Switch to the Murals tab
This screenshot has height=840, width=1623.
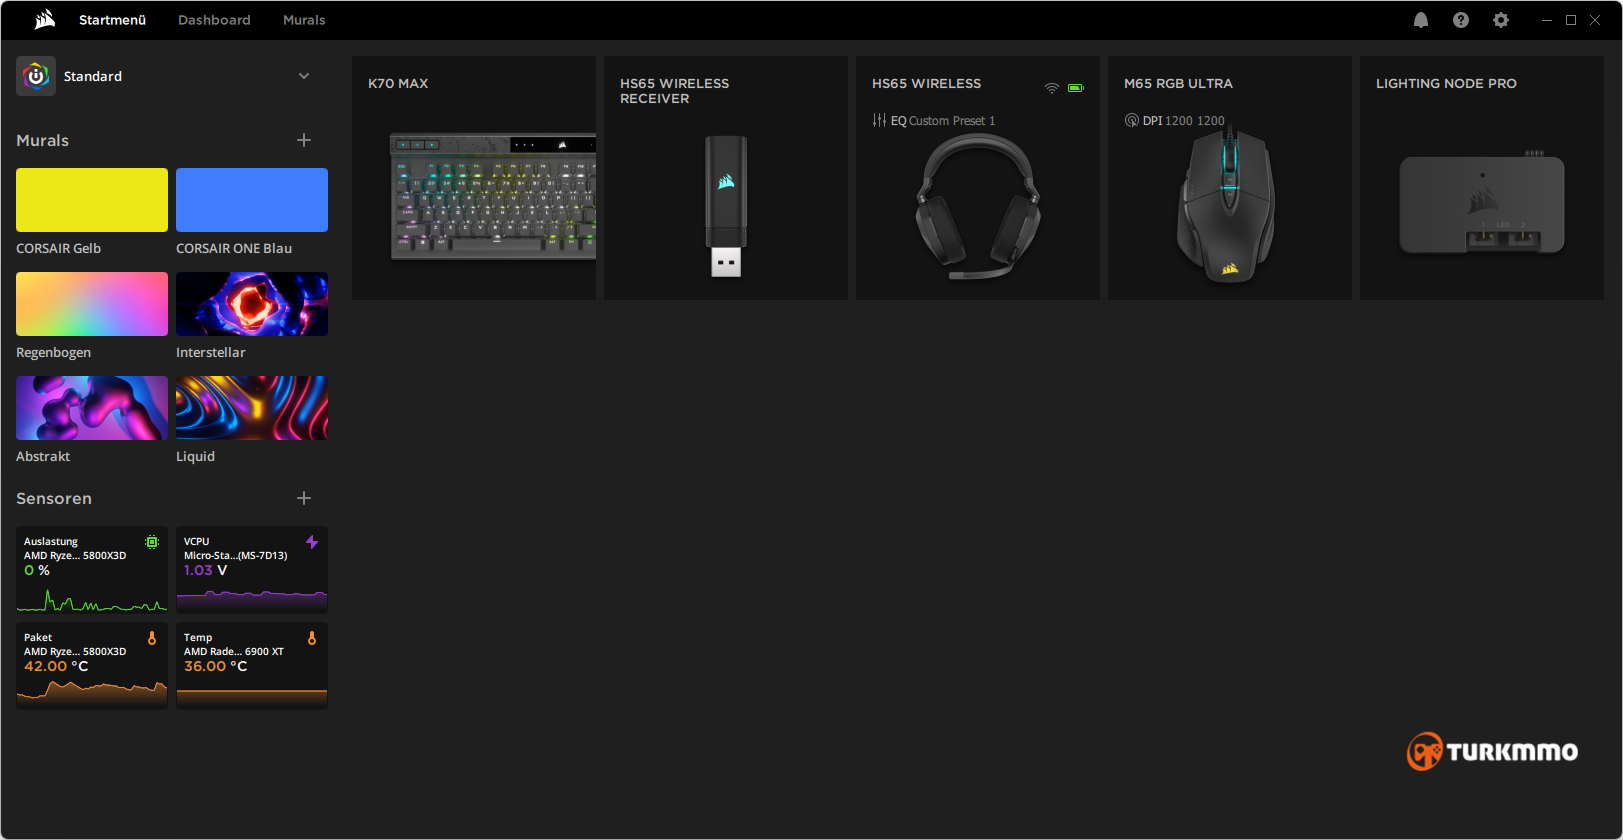click(x=304, y=20)
